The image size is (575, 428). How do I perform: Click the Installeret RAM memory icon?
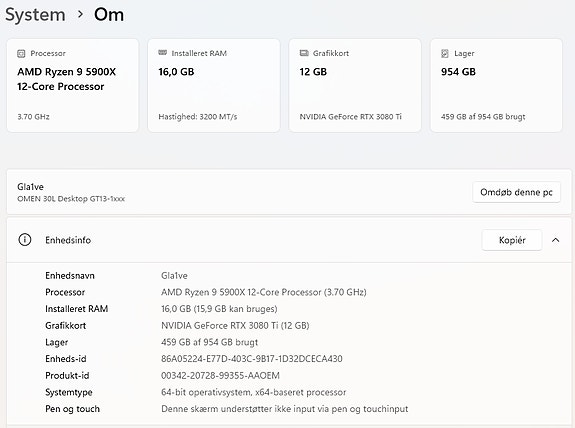tap(162, 53)
